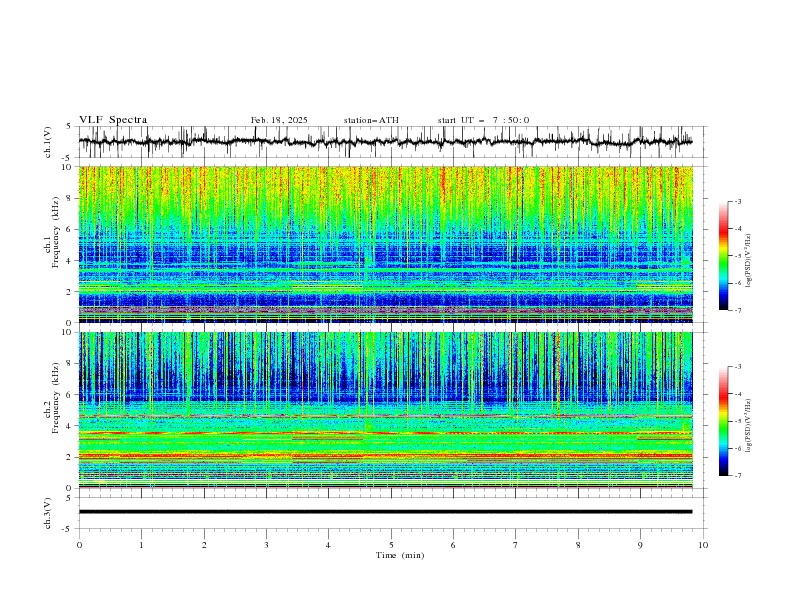Click time-axis tick label "7"
792x612 pixels.
(x=515, y=545)
